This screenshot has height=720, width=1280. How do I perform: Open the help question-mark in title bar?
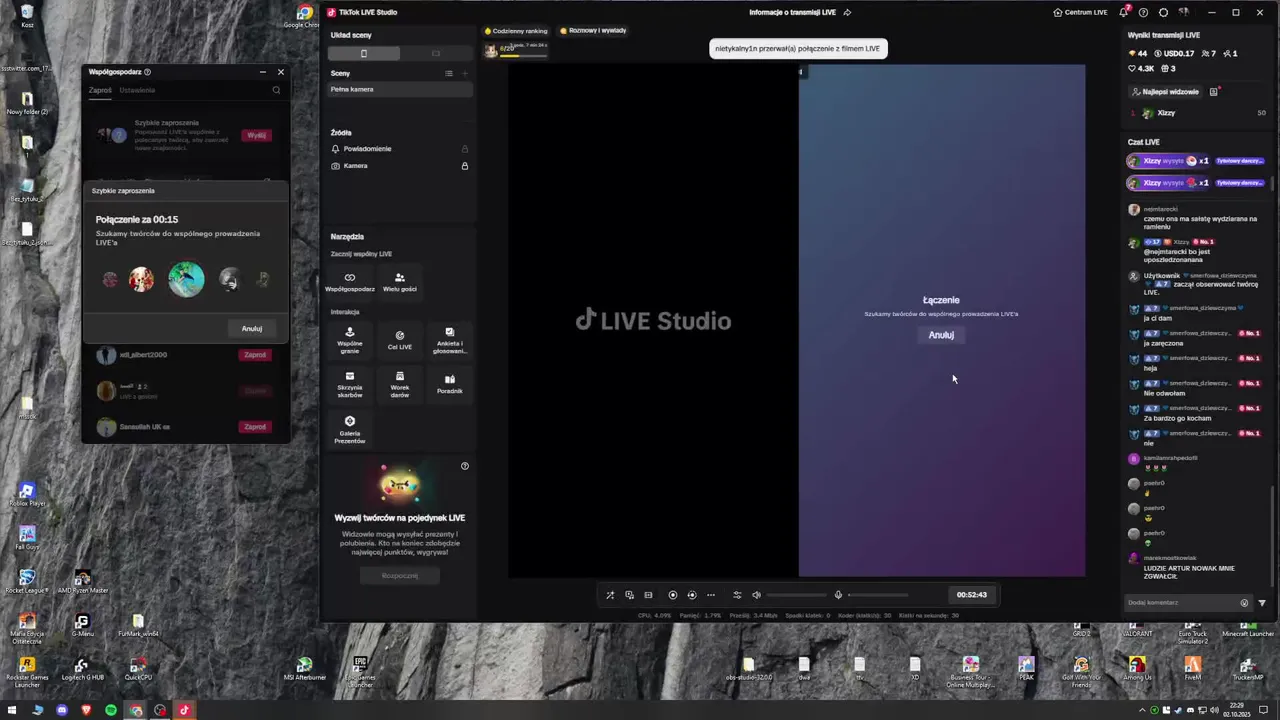[1144, 12]
